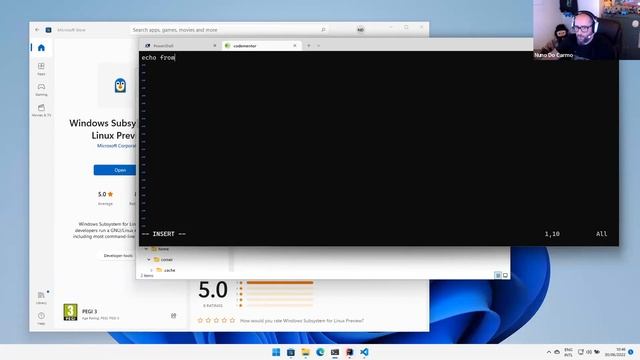Go to Home in Microsoft Store sidebar
Screen dimensions: 640x360
pos(41,48)
